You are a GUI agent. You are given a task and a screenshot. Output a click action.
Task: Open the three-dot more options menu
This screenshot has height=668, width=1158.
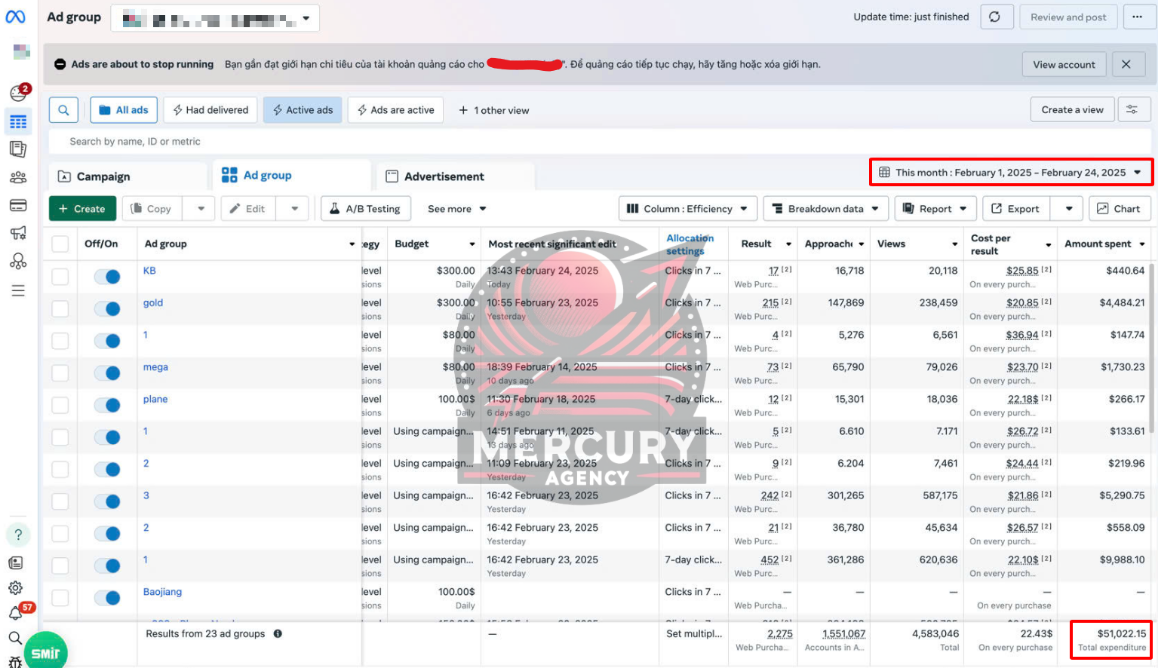(1138, 17)
